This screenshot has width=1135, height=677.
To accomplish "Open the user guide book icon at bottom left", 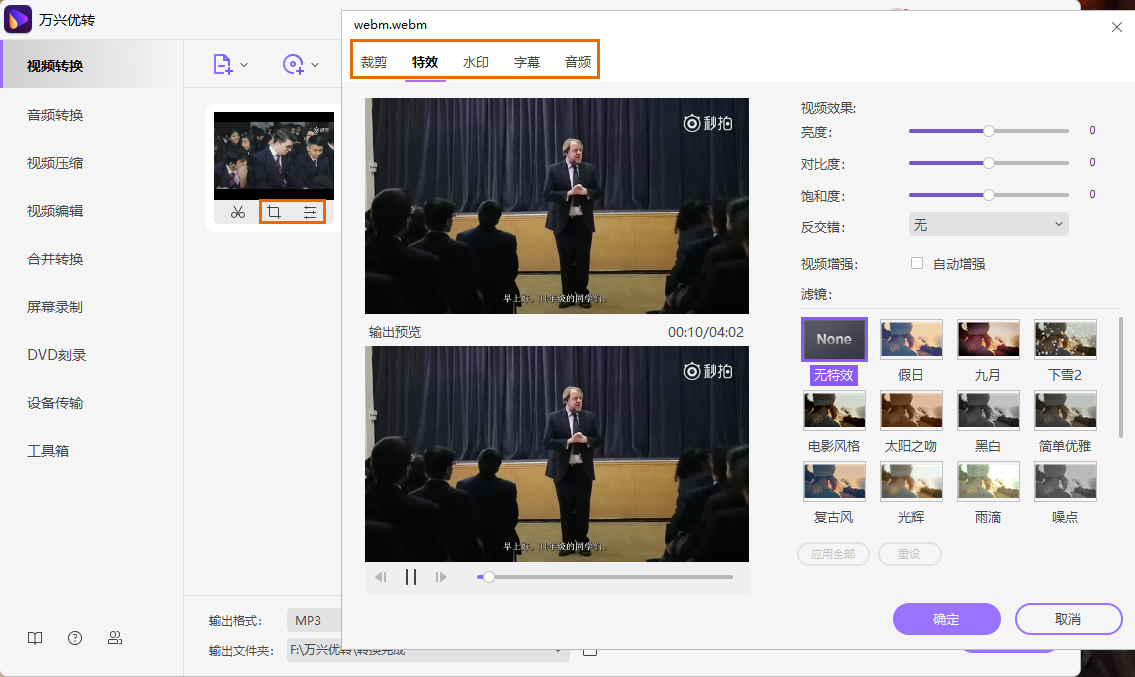I will coord(35,638).
